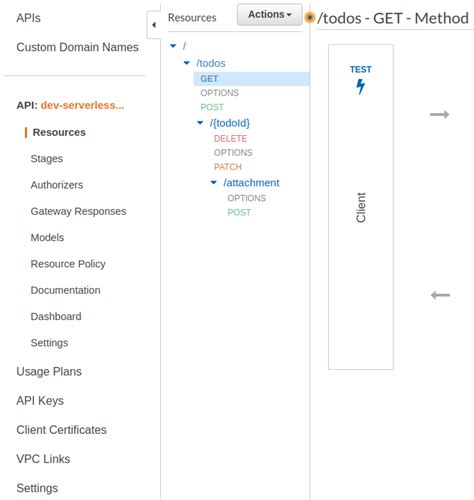
Task: Open the root / resource
Action: click(184, 46)
